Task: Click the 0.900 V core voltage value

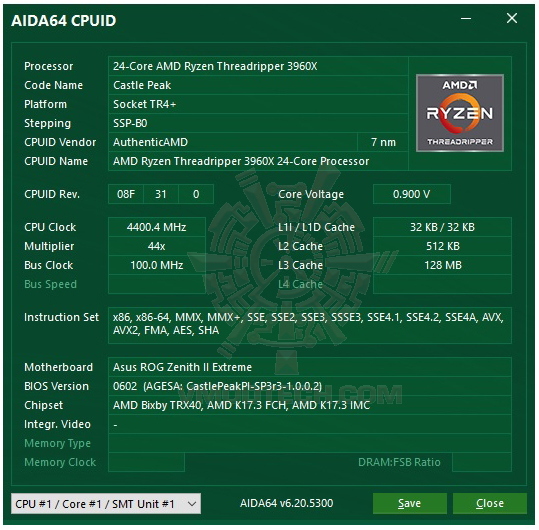Action: (411, 194)
